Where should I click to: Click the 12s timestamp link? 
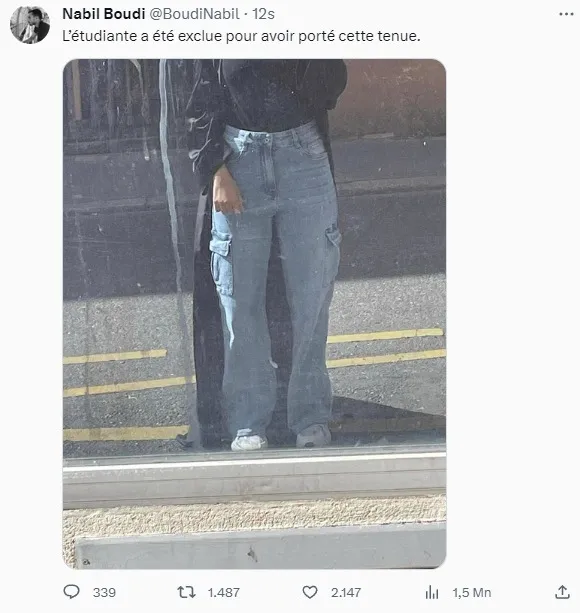pos(263,14)
